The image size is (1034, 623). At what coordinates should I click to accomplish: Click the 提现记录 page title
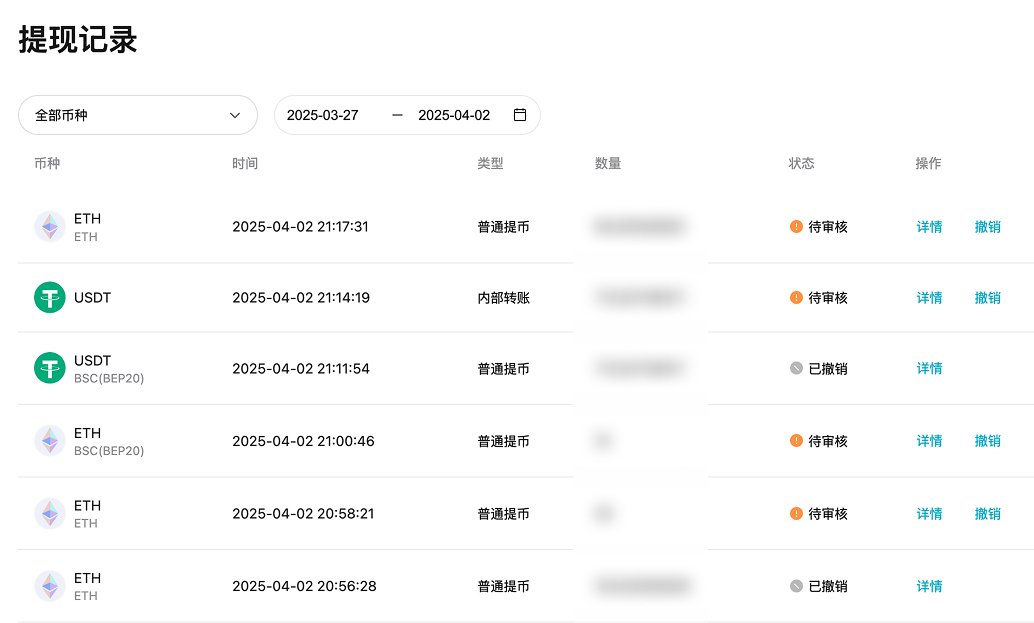77,40
